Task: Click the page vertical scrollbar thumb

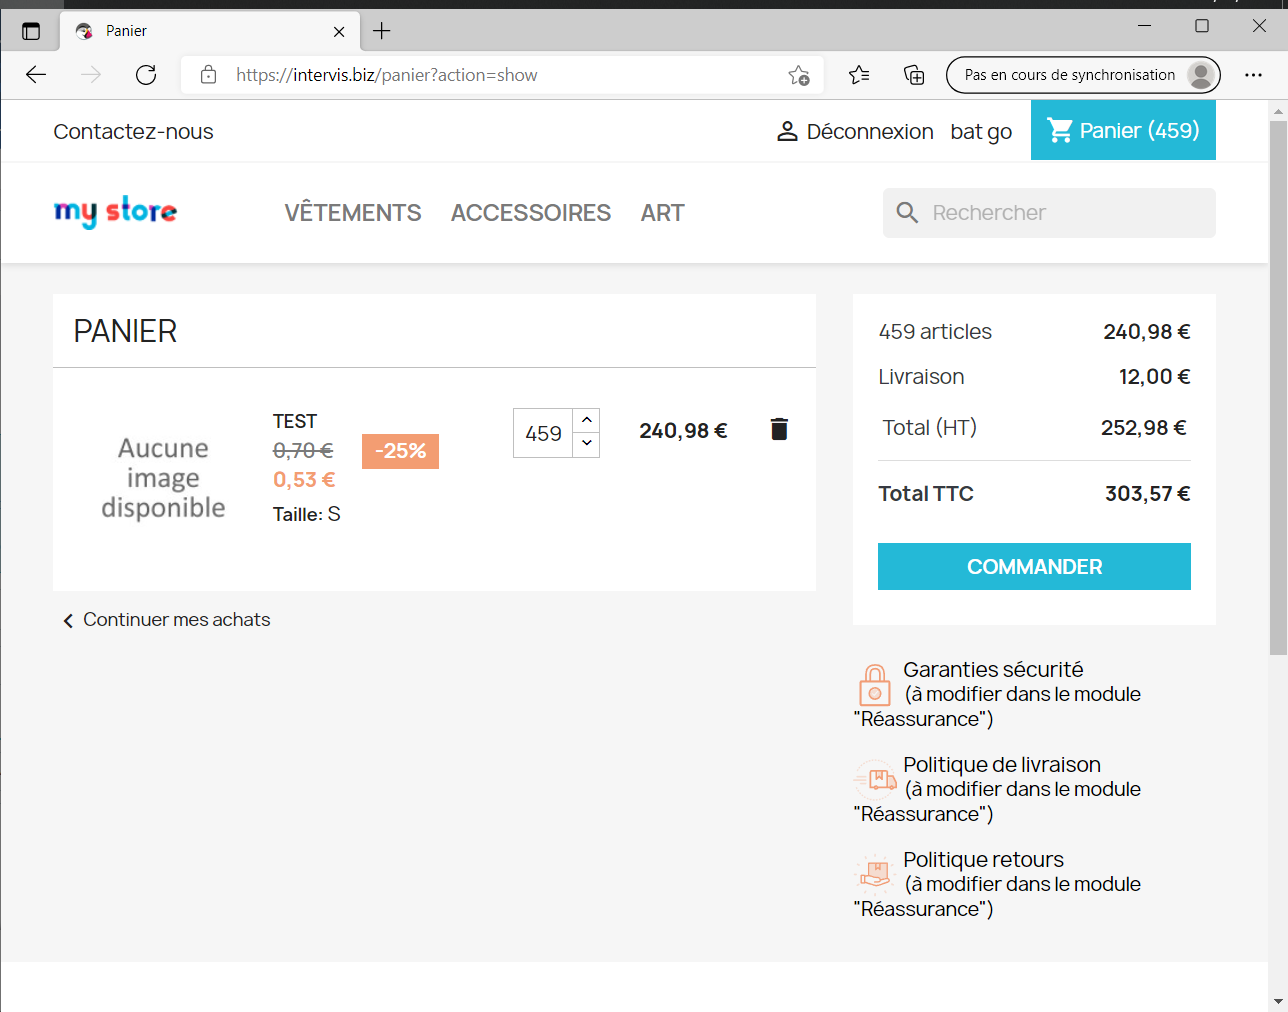Action: 1278,388
